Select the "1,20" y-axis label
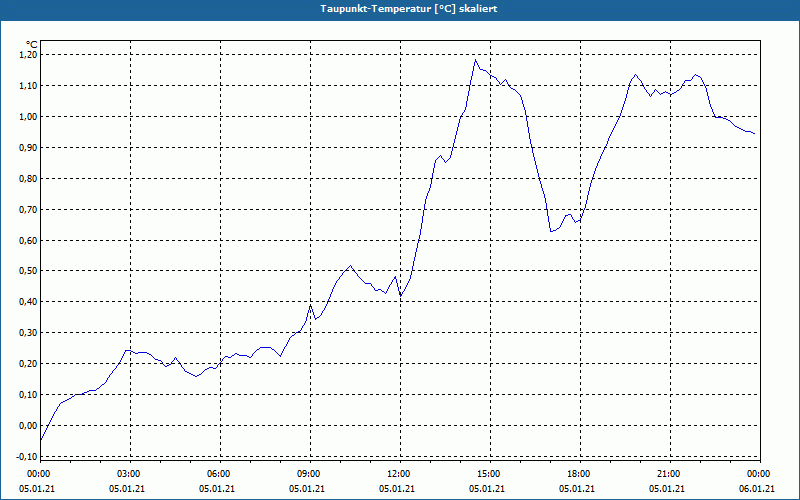 coord(30,55)
